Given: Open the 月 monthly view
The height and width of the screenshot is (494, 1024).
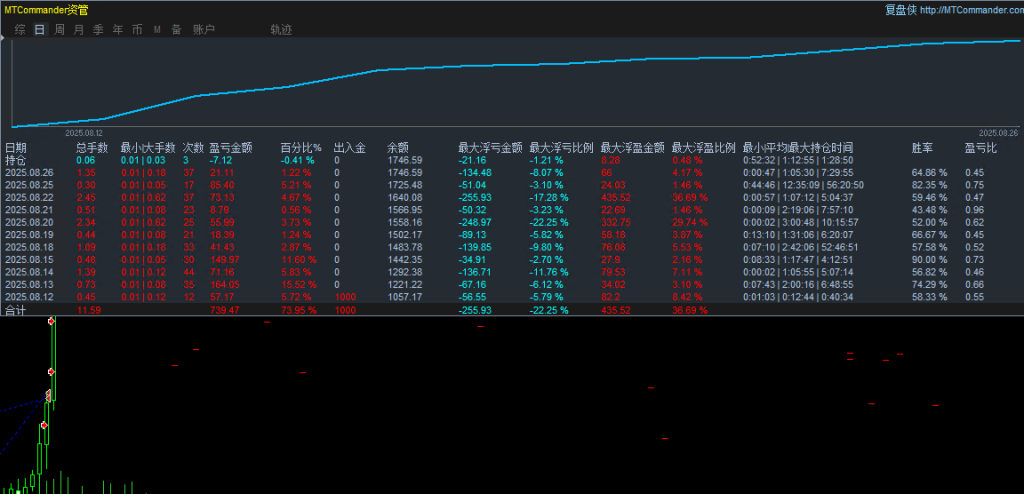Looking at the screenshot, I should 79,30.
